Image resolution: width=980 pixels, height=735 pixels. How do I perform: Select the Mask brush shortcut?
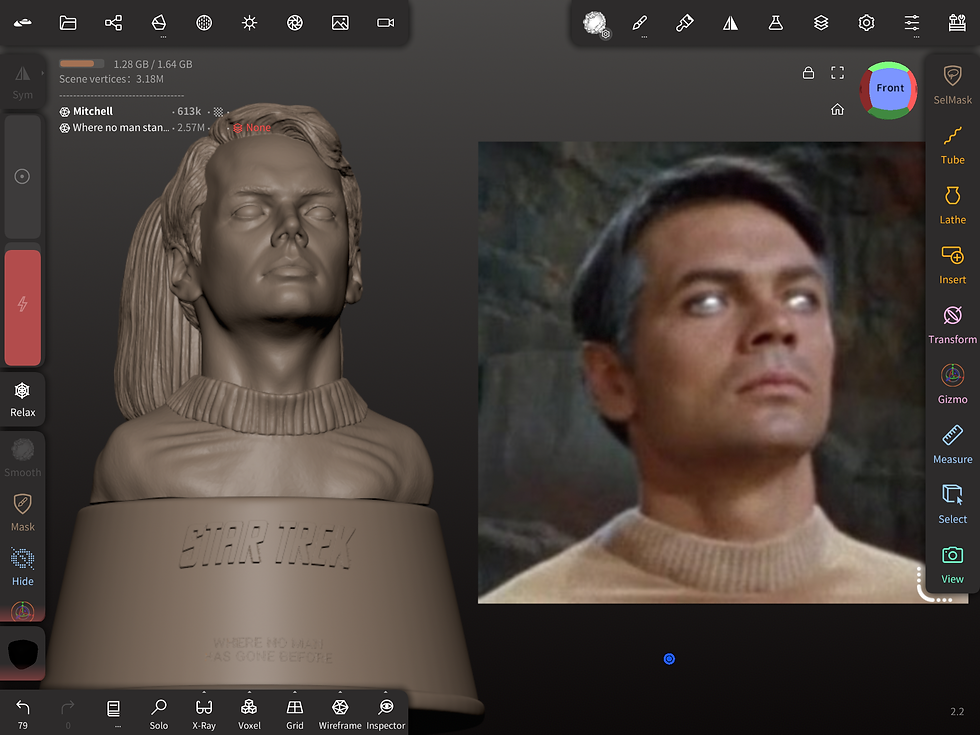click(x=22, y=512)
